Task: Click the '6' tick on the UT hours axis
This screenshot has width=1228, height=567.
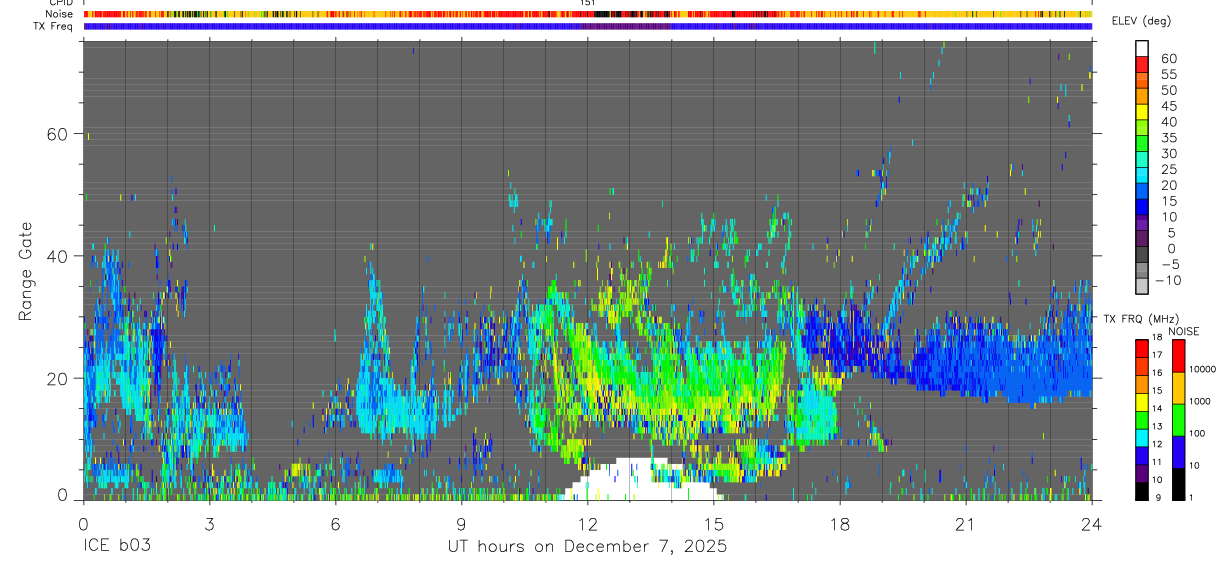Action: coord(335,523)
